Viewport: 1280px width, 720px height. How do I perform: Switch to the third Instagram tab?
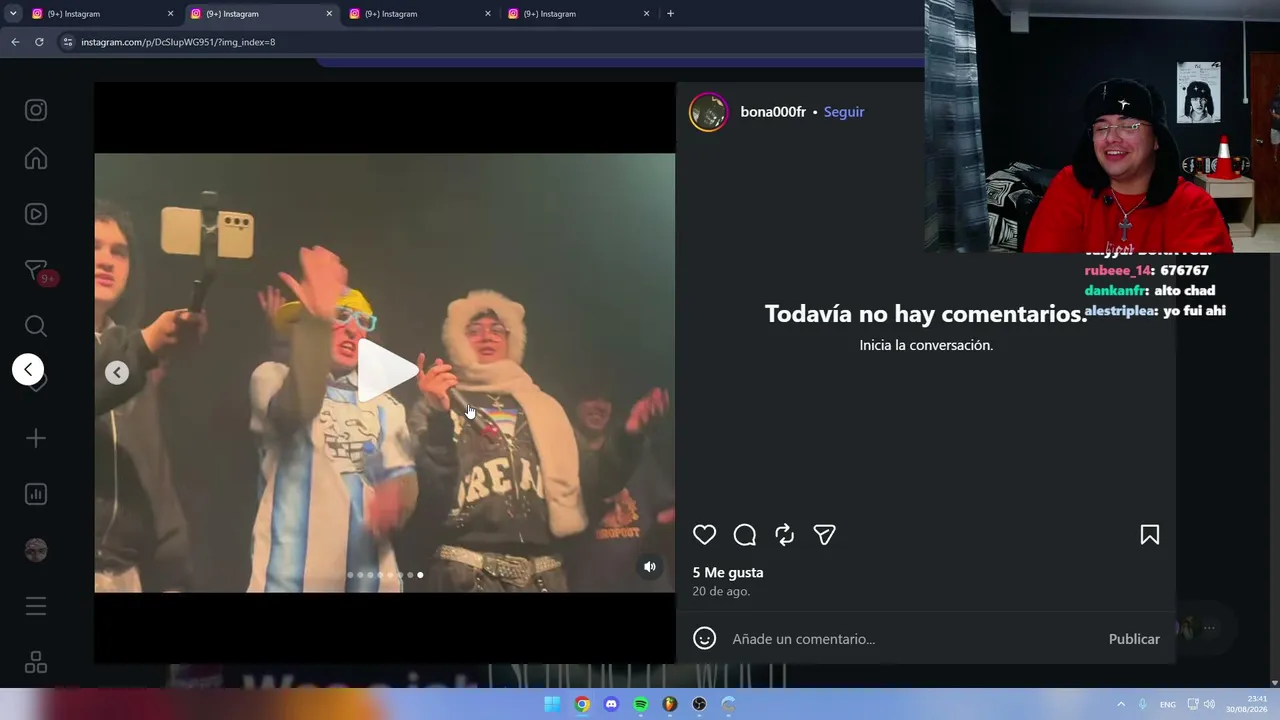pyautogui.click(x=420, y=14)
